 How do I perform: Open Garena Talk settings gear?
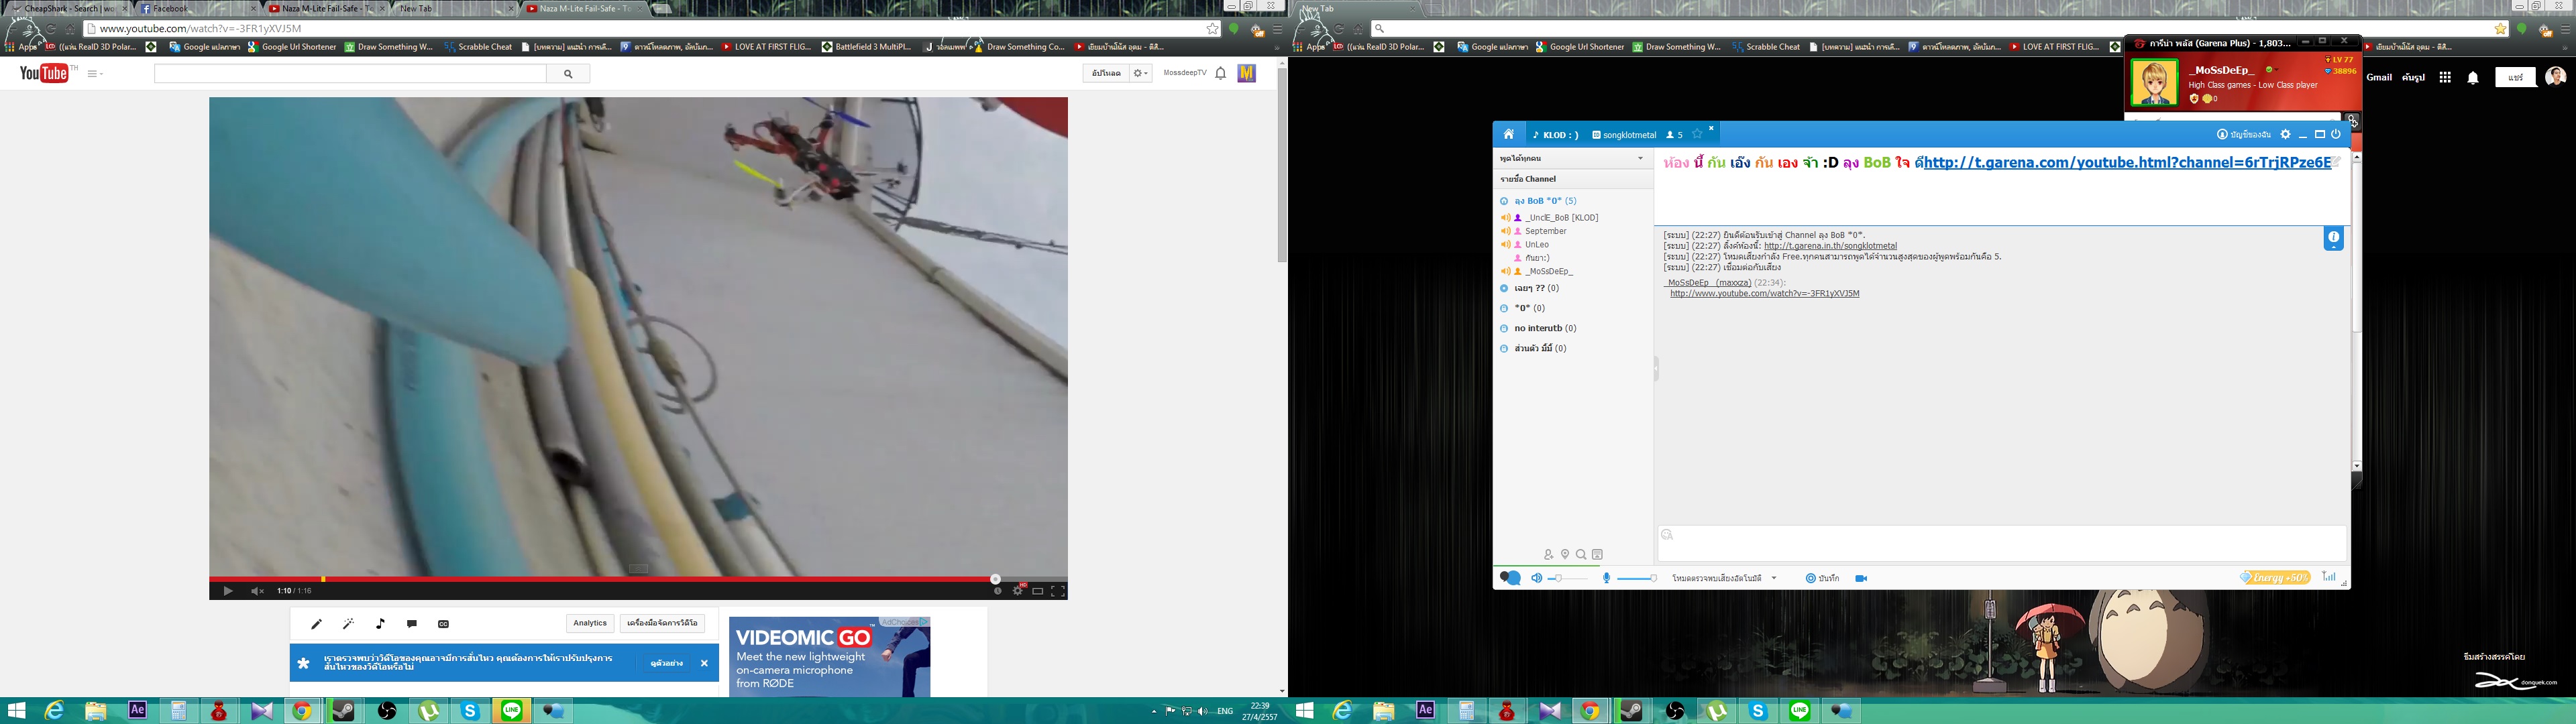pos(2285,135)
